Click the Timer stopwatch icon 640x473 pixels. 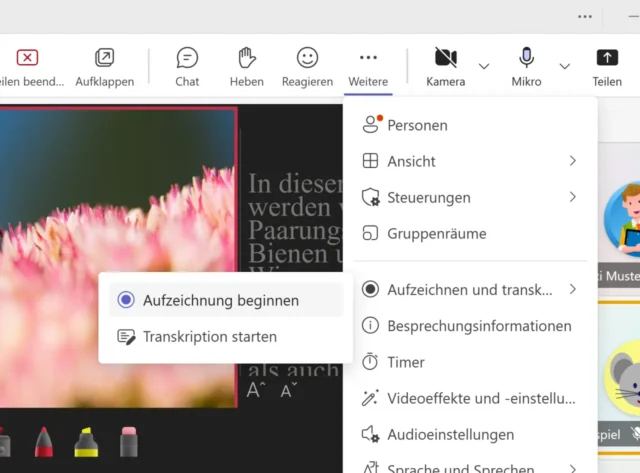click(370, 362)
